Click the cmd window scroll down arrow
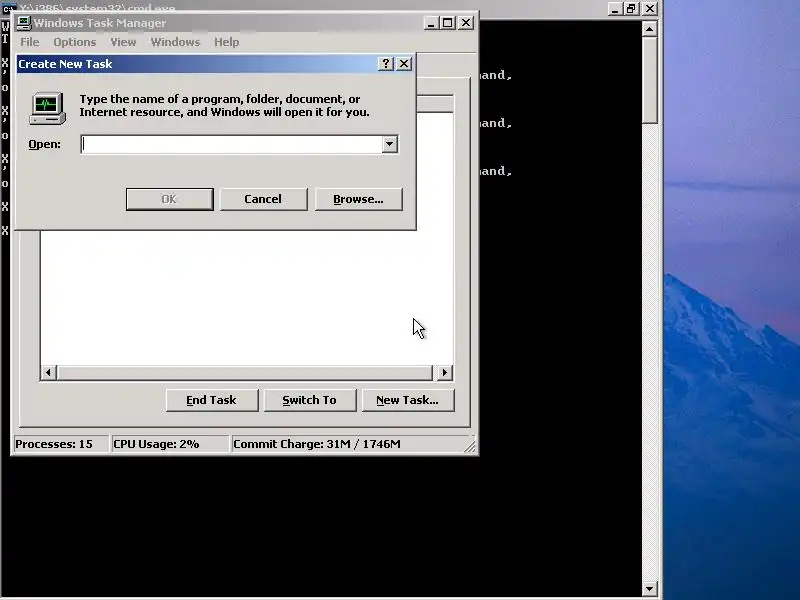Image resolution: width=800 pixels, height=600 pixels. [x=649, y=589]
